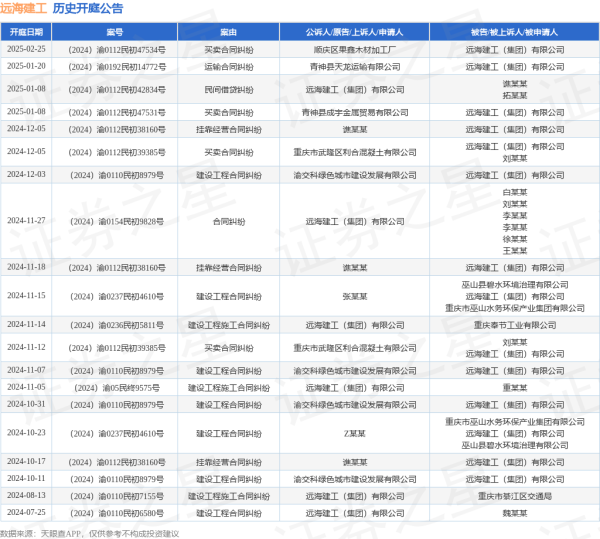This screenshot has width=600, height=539.
Task: Click the 运输合同纠纷 cause cell
Action: coord(228,67)
